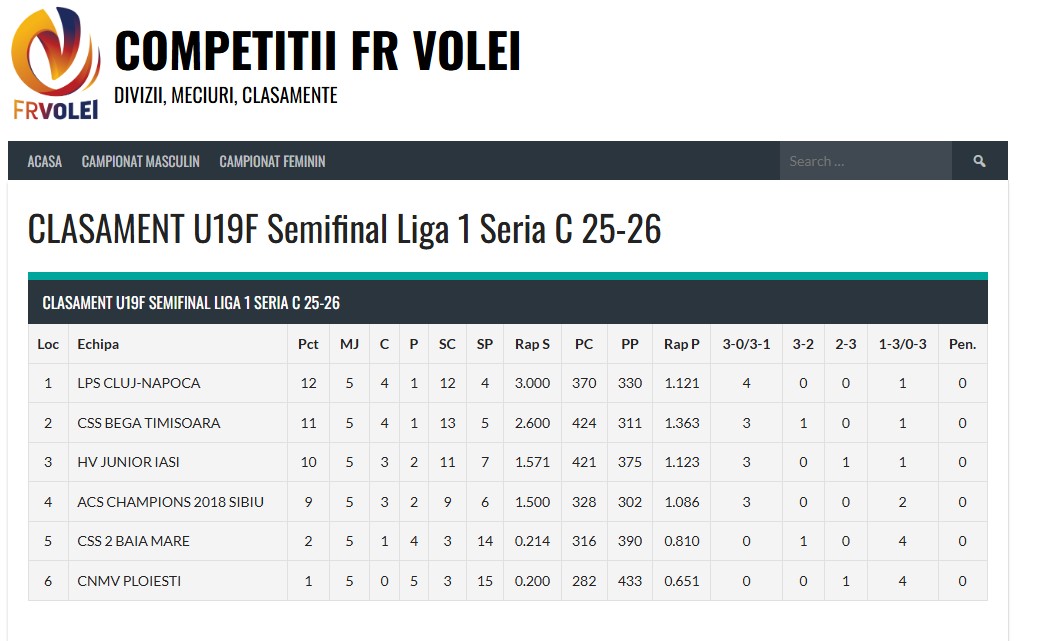Click the Loc column header

[x=48, y=344]
